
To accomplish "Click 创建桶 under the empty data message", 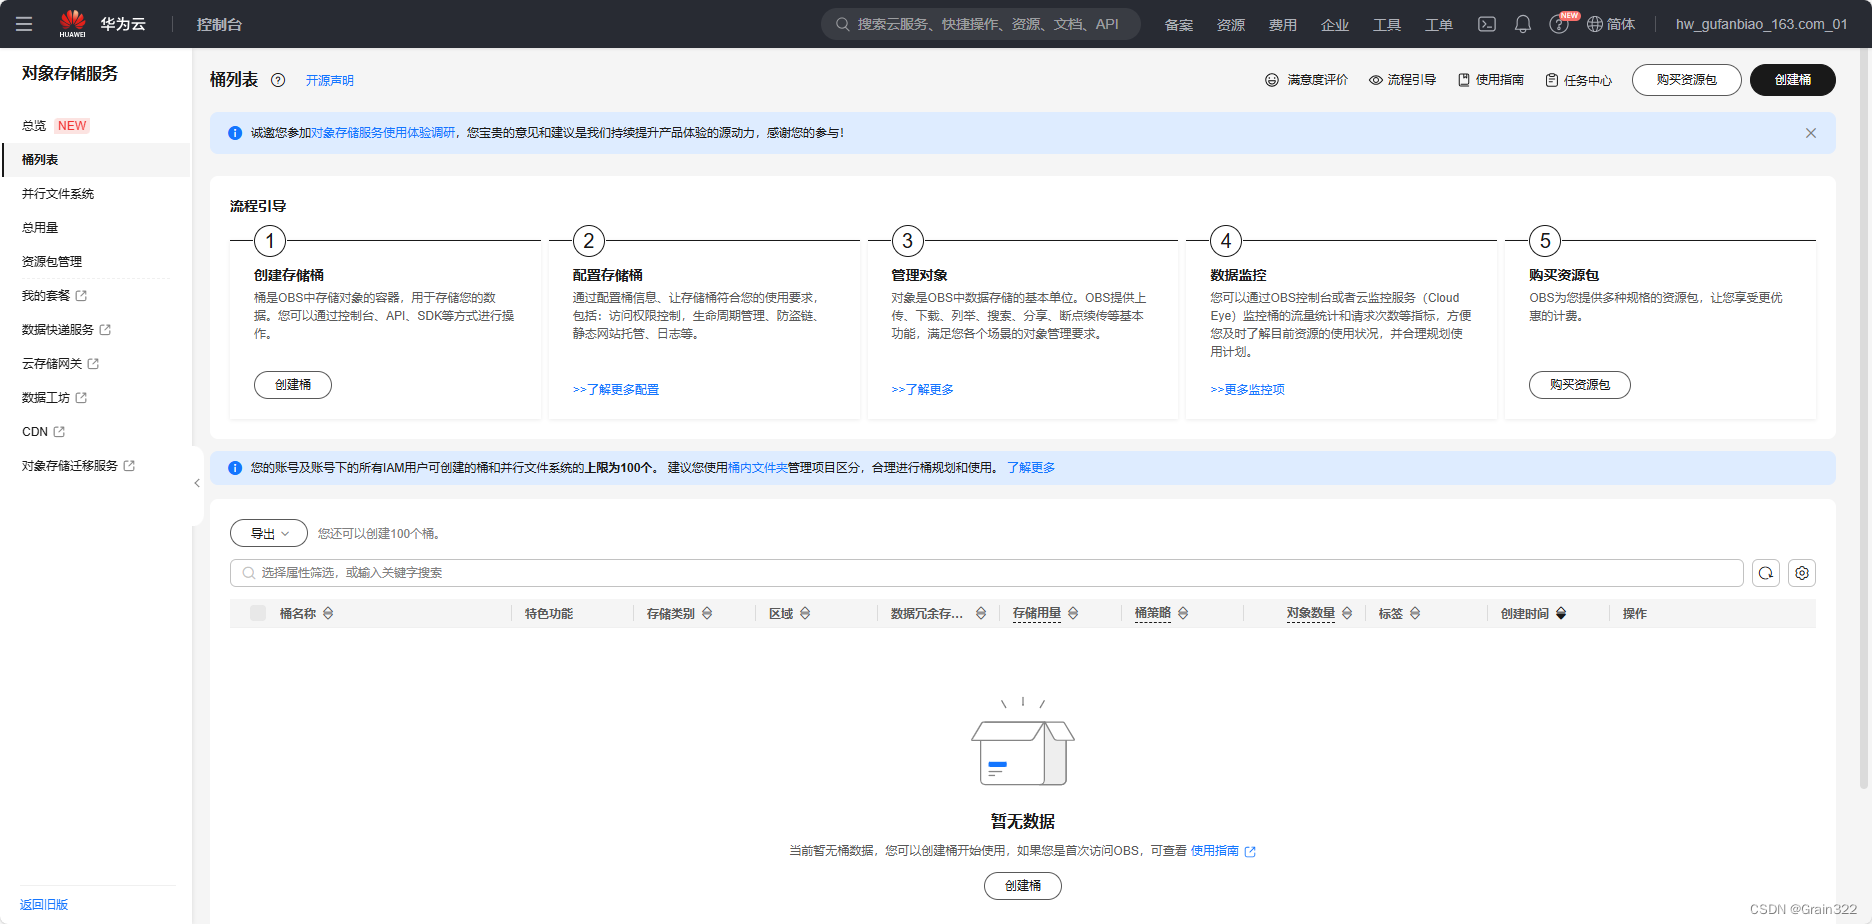I will pos(1023,886).
